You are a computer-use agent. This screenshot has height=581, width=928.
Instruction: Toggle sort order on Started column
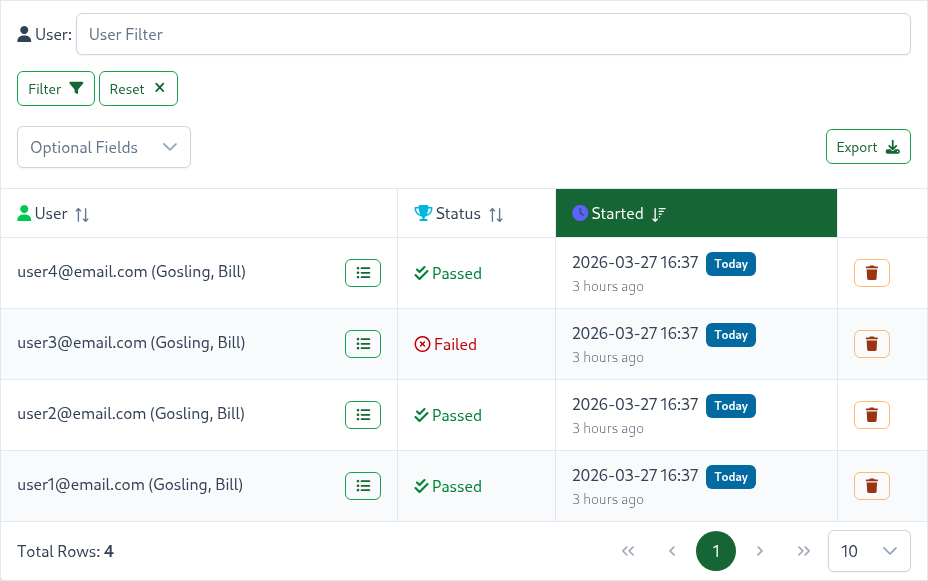point(658,214)
